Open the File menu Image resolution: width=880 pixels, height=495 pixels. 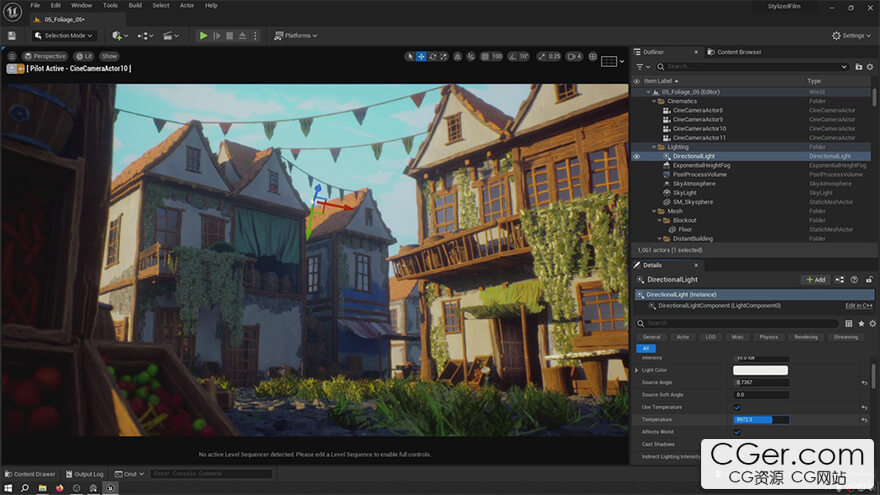coord(35,6)
